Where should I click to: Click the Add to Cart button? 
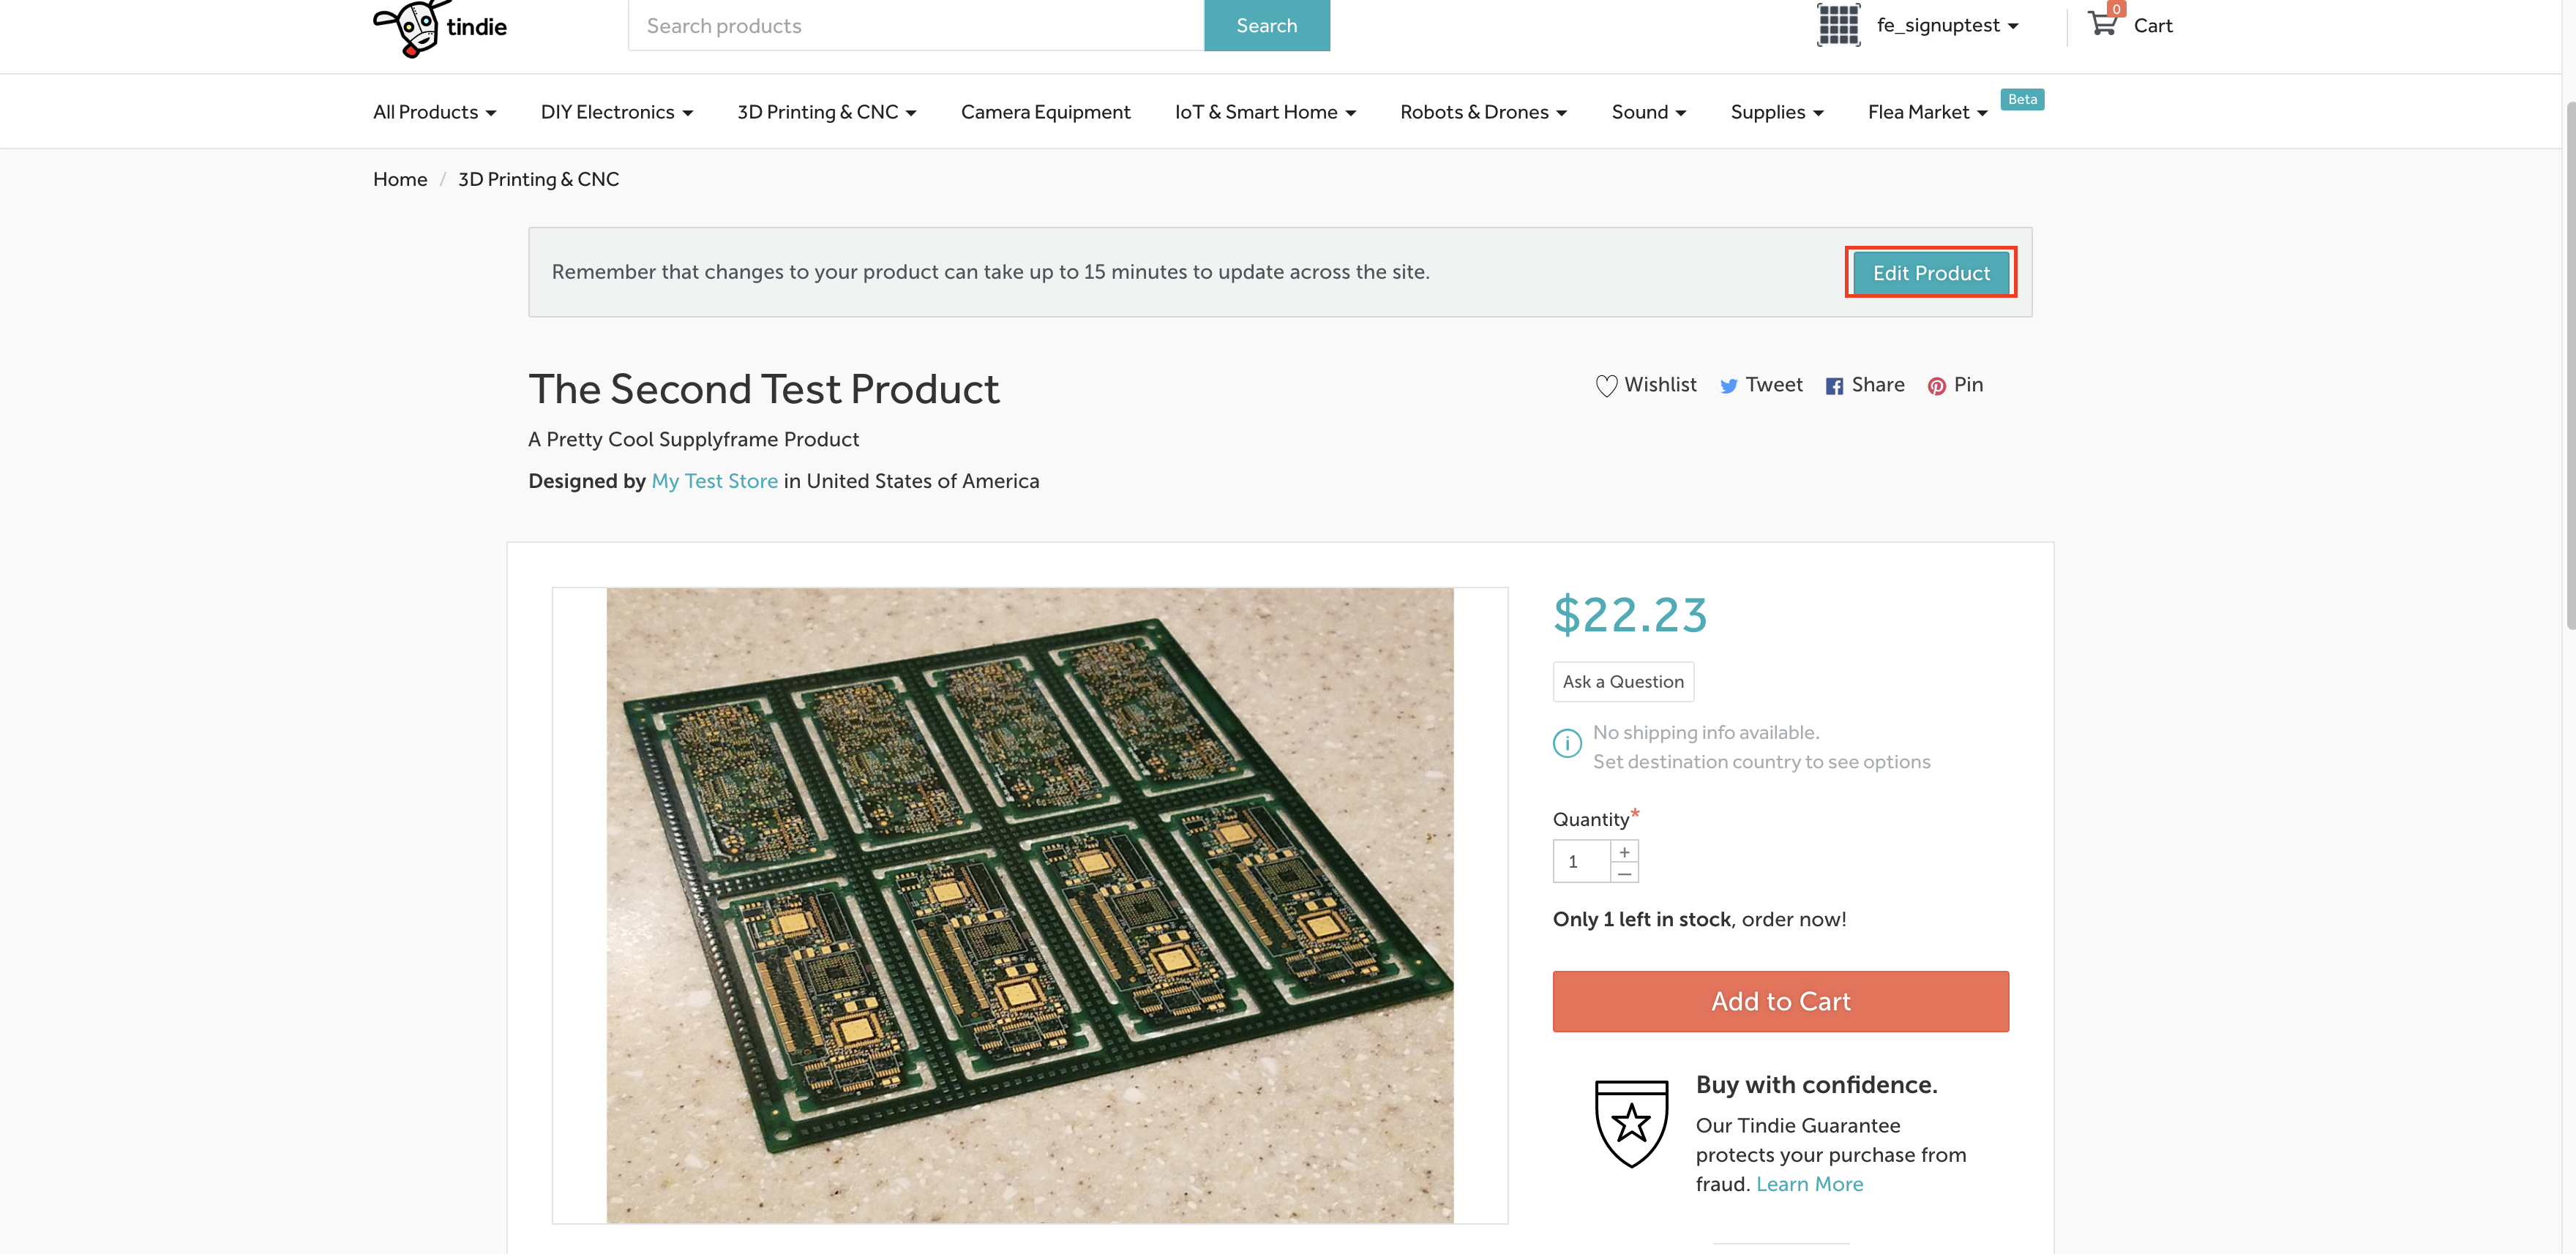point(1780,1002)
